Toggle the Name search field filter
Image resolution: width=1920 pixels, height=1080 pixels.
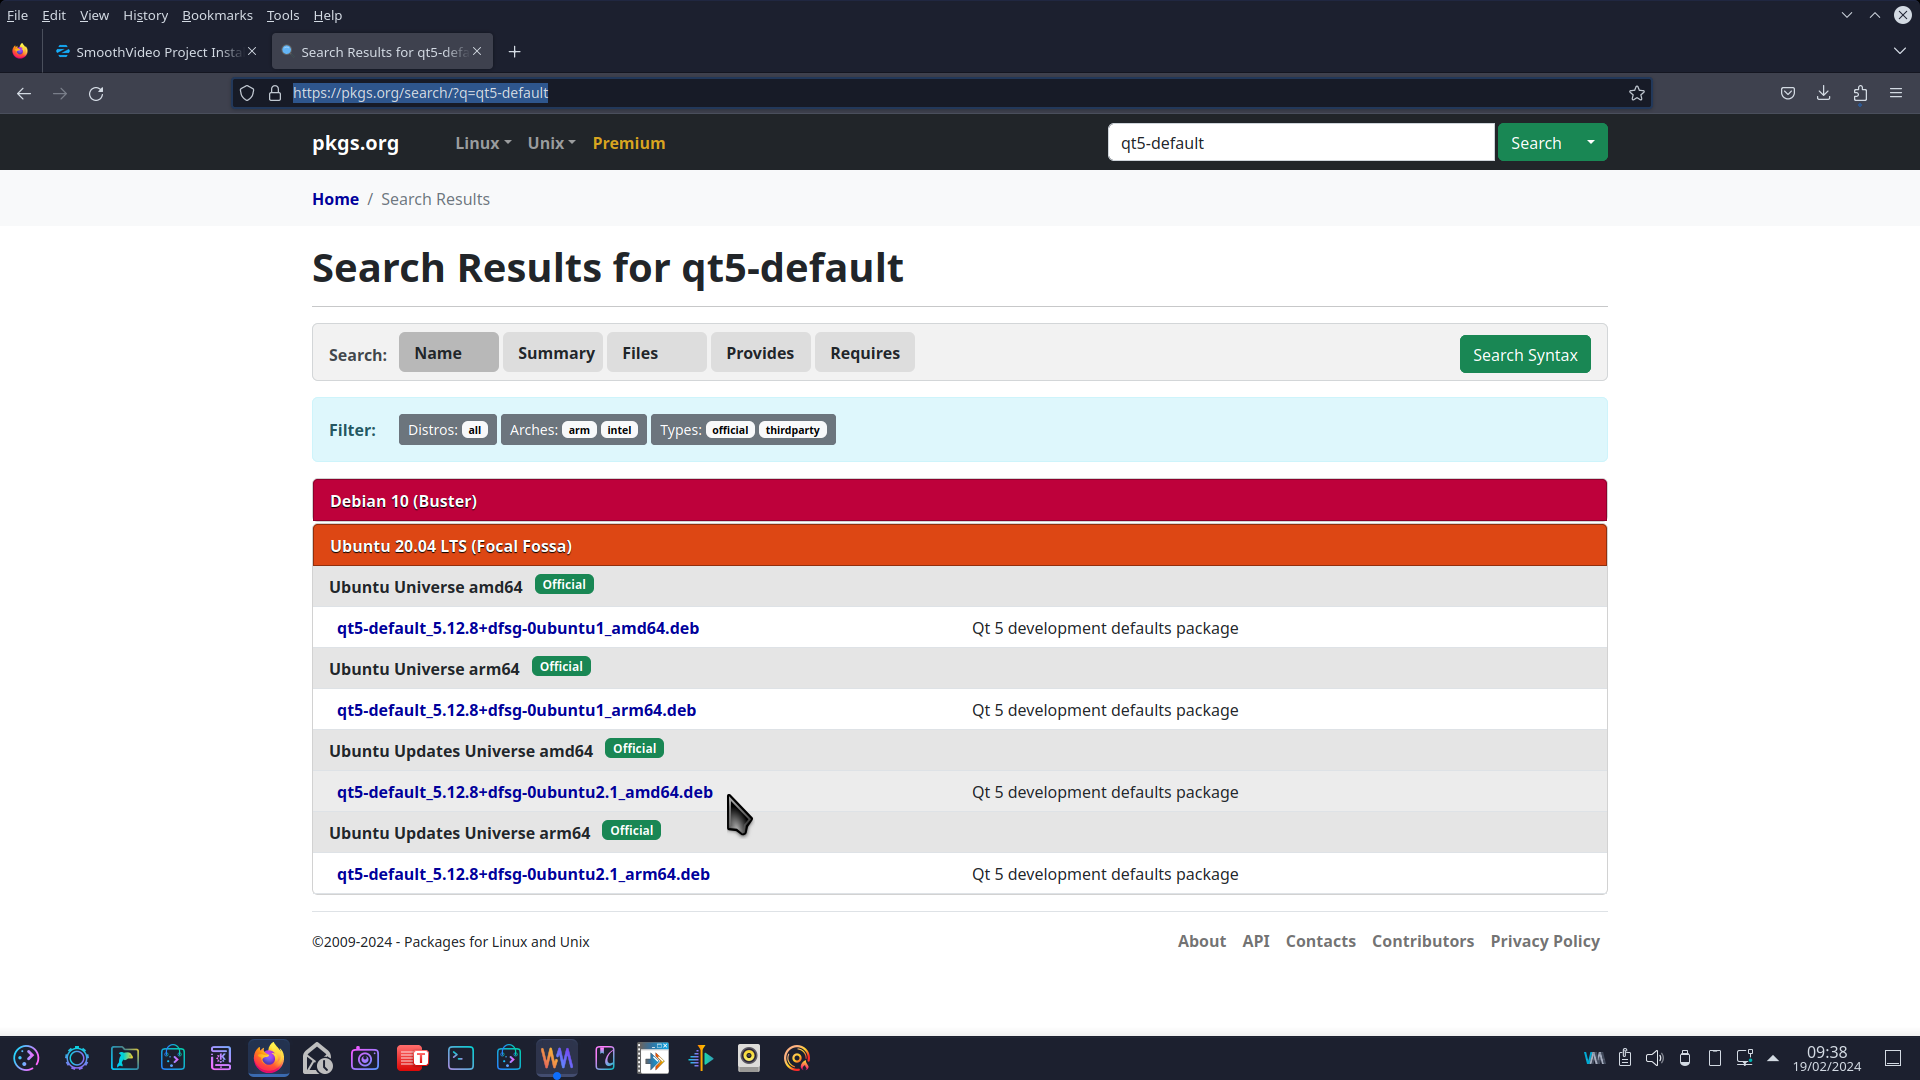pos(448,353)
